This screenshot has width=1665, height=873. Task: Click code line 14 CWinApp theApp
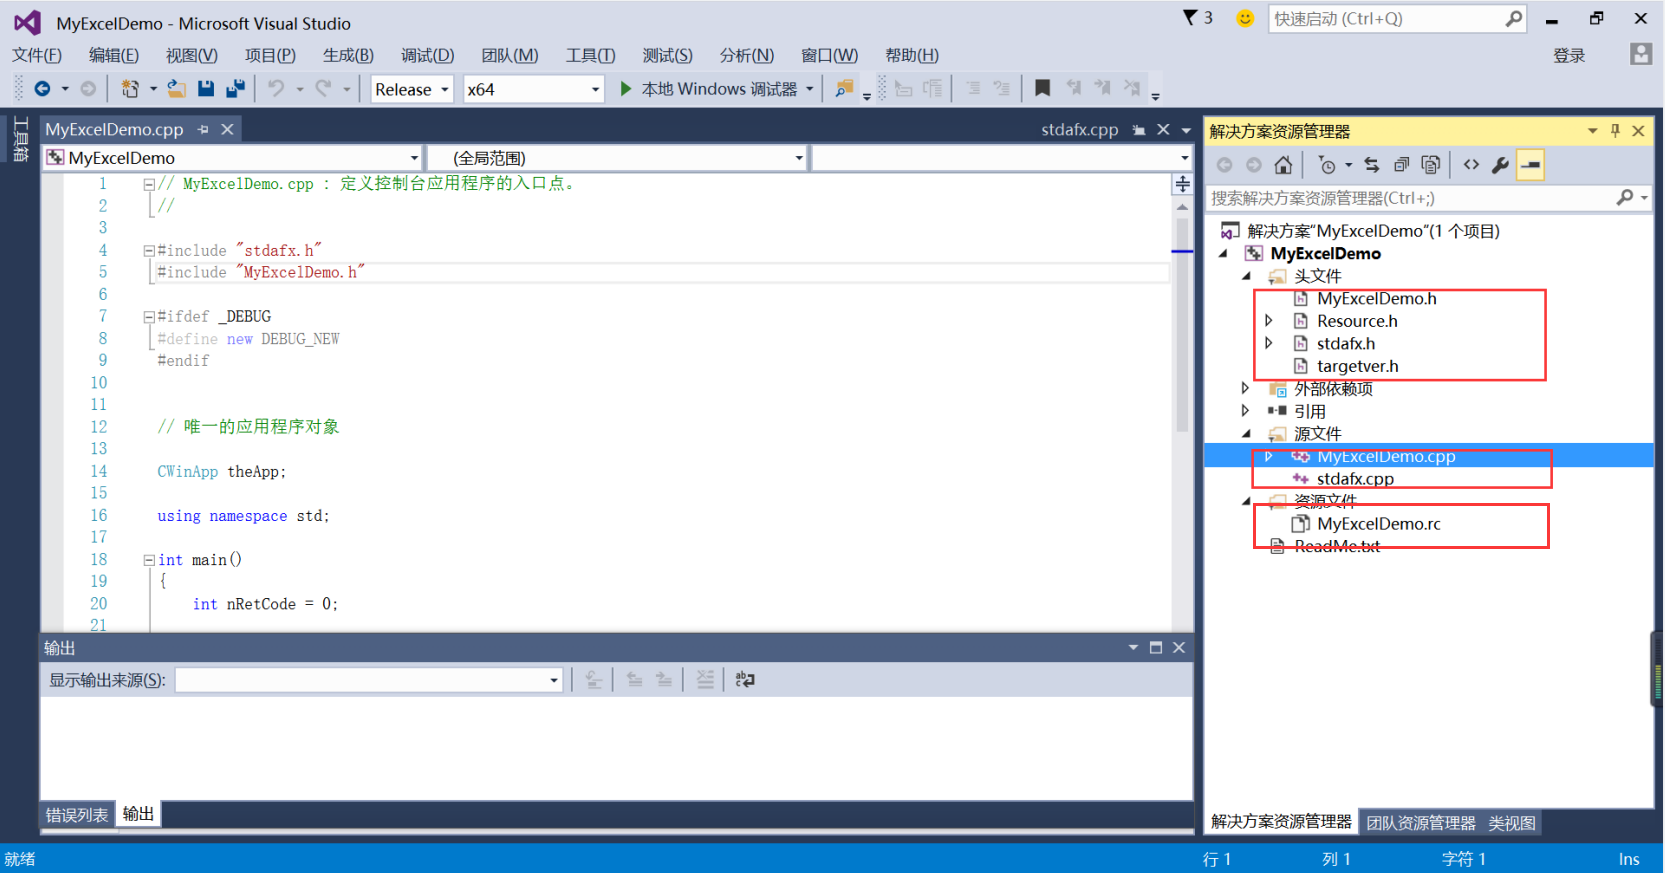(222, 471)
